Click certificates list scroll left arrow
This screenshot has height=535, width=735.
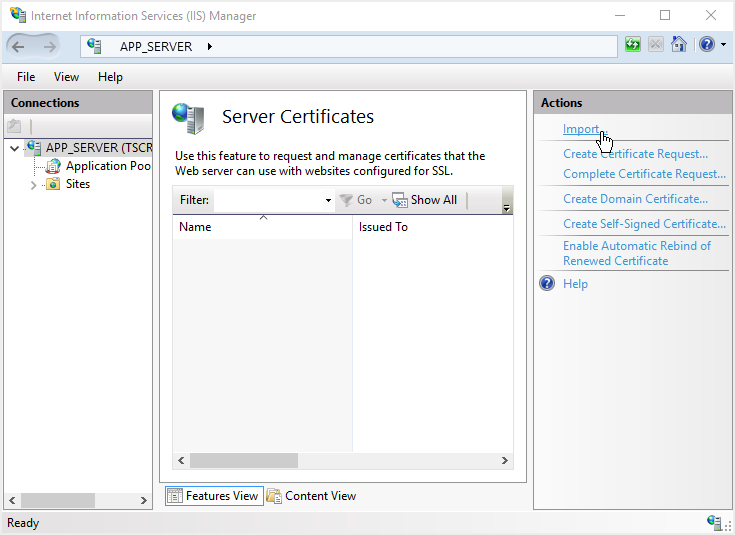[181, 460]
